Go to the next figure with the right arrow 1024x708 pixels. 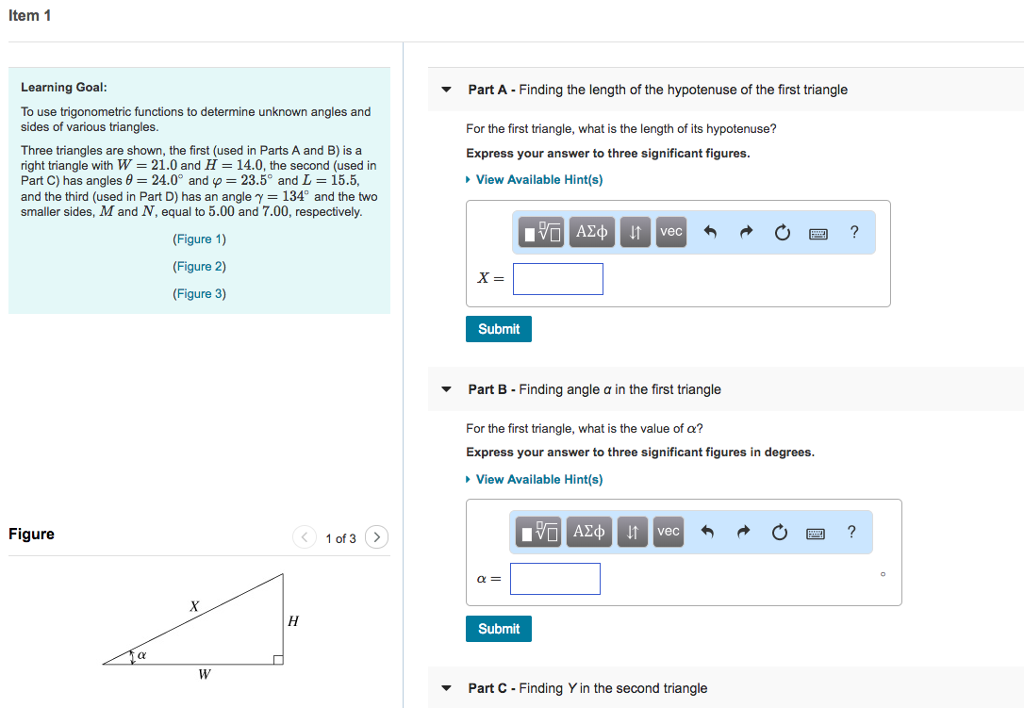coord(376,537)
